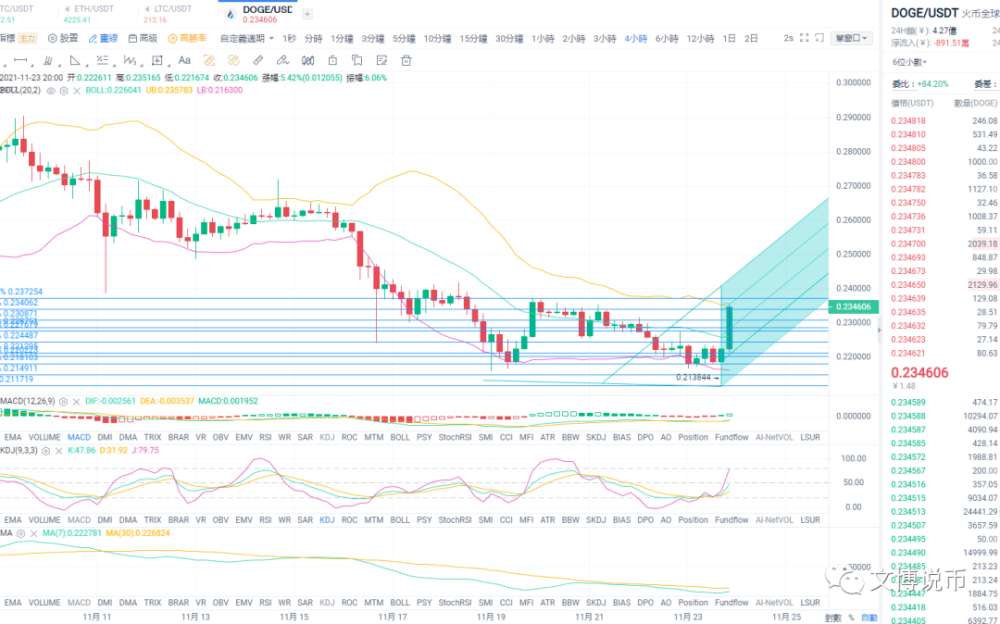
Task: Close the MACD(12,26,9) indicator panel
Action: point(76,401)
